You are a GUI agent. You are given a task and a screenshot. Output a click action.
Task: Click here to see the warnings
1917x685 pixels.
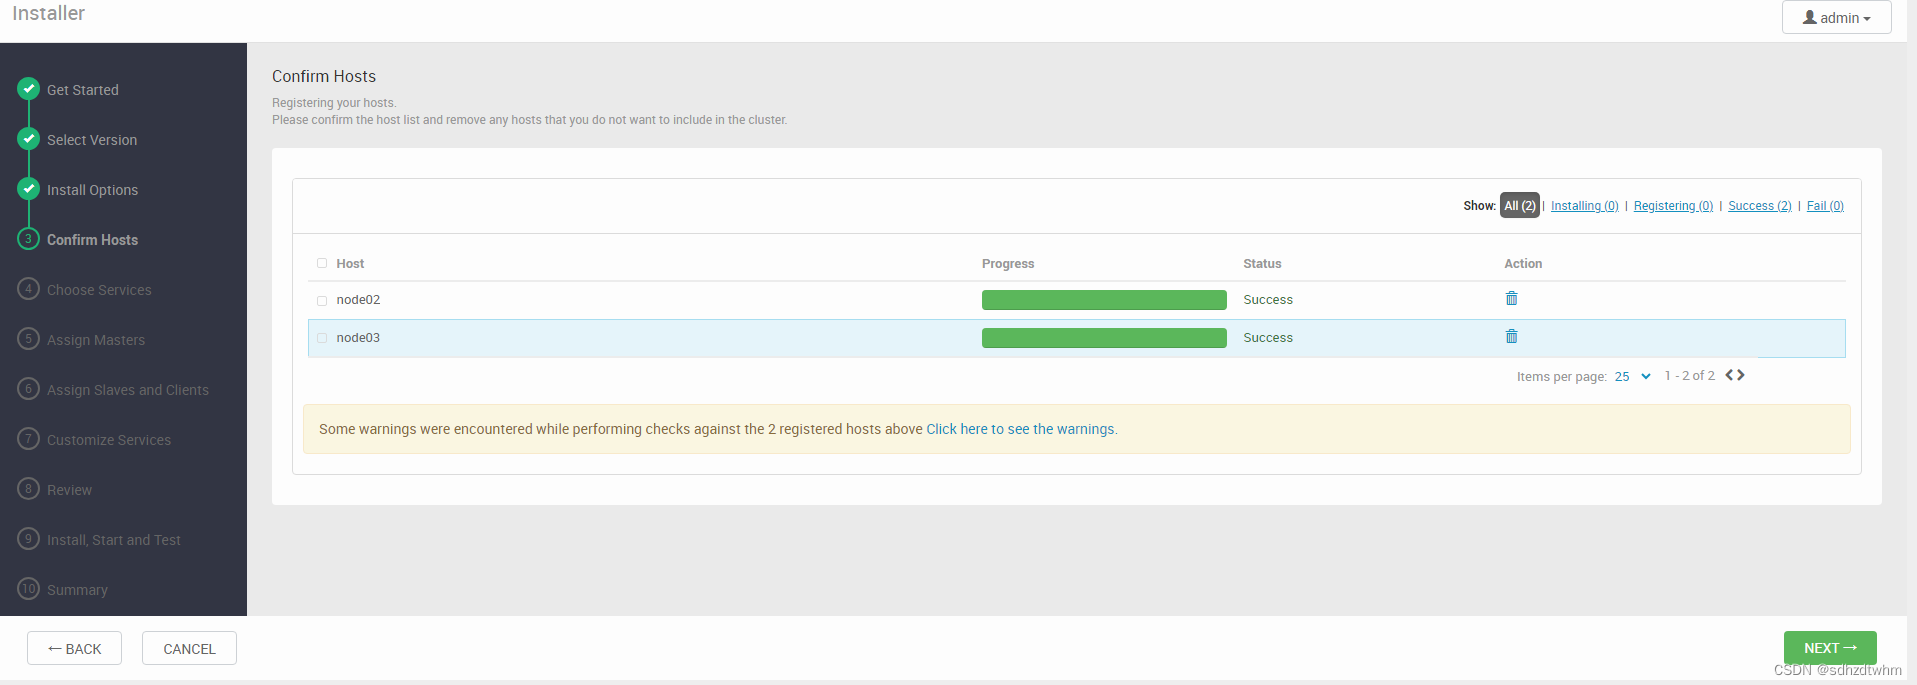click(x=1021, y=429)
